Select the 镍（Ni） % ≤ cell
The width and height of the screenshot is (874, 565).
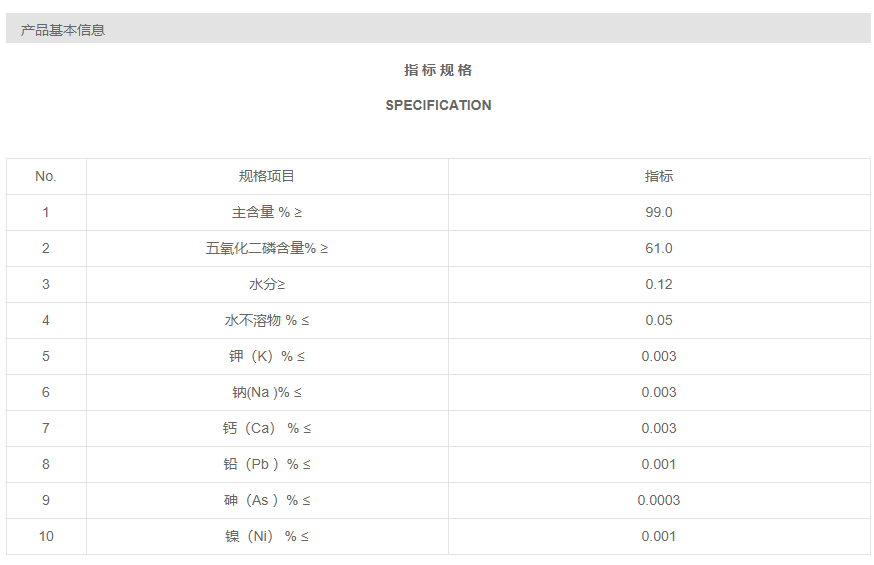click(267, 536)
